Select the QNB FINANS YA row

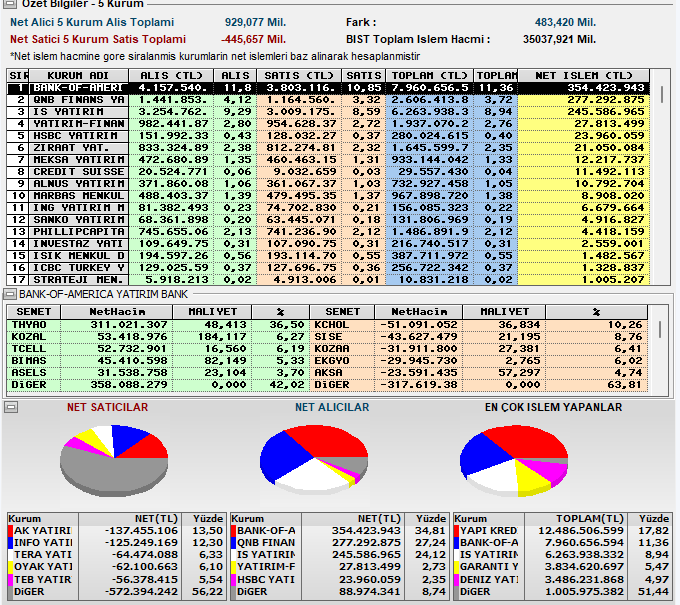pos(328,100)
